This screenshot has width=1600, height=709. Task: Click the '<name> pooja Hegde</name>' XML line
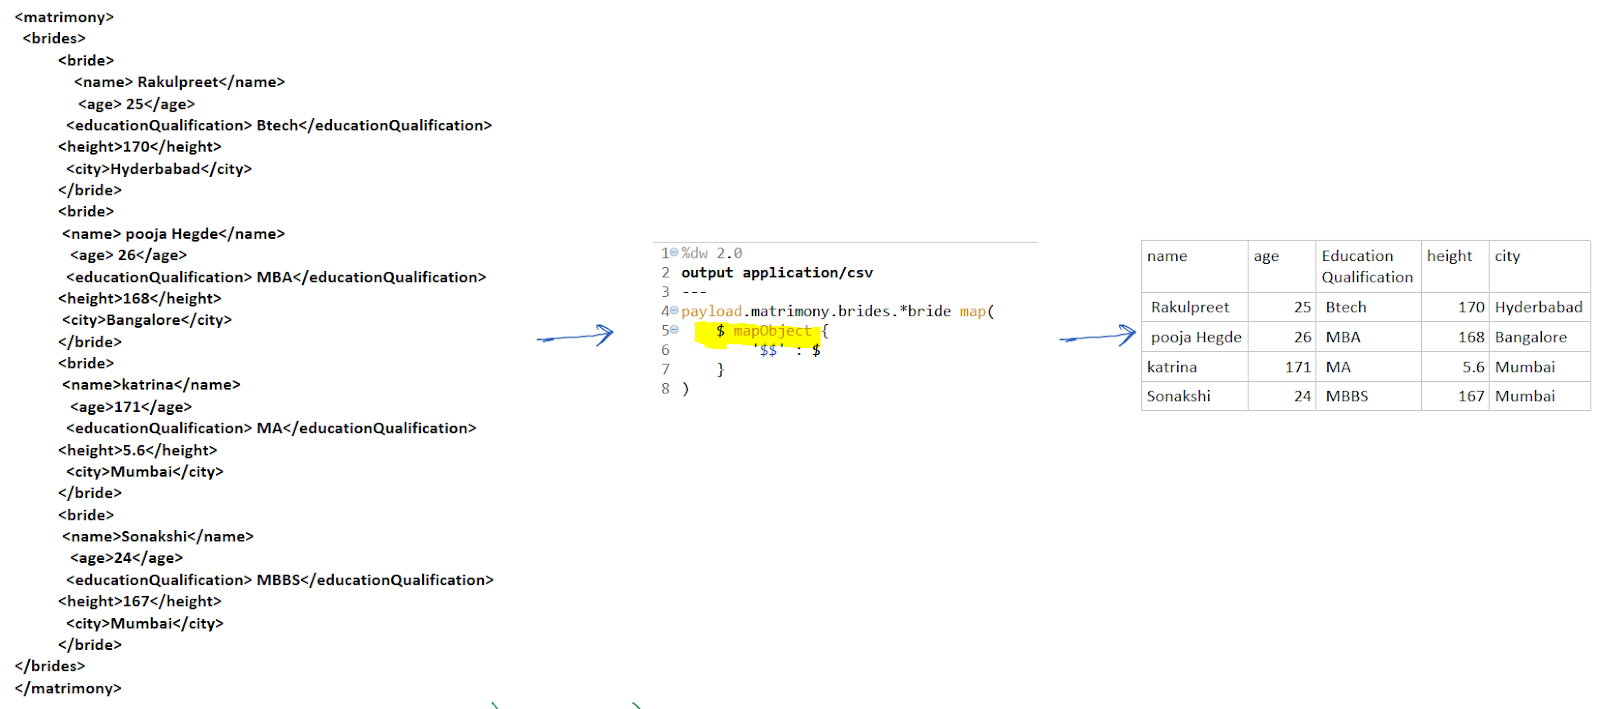173,234
